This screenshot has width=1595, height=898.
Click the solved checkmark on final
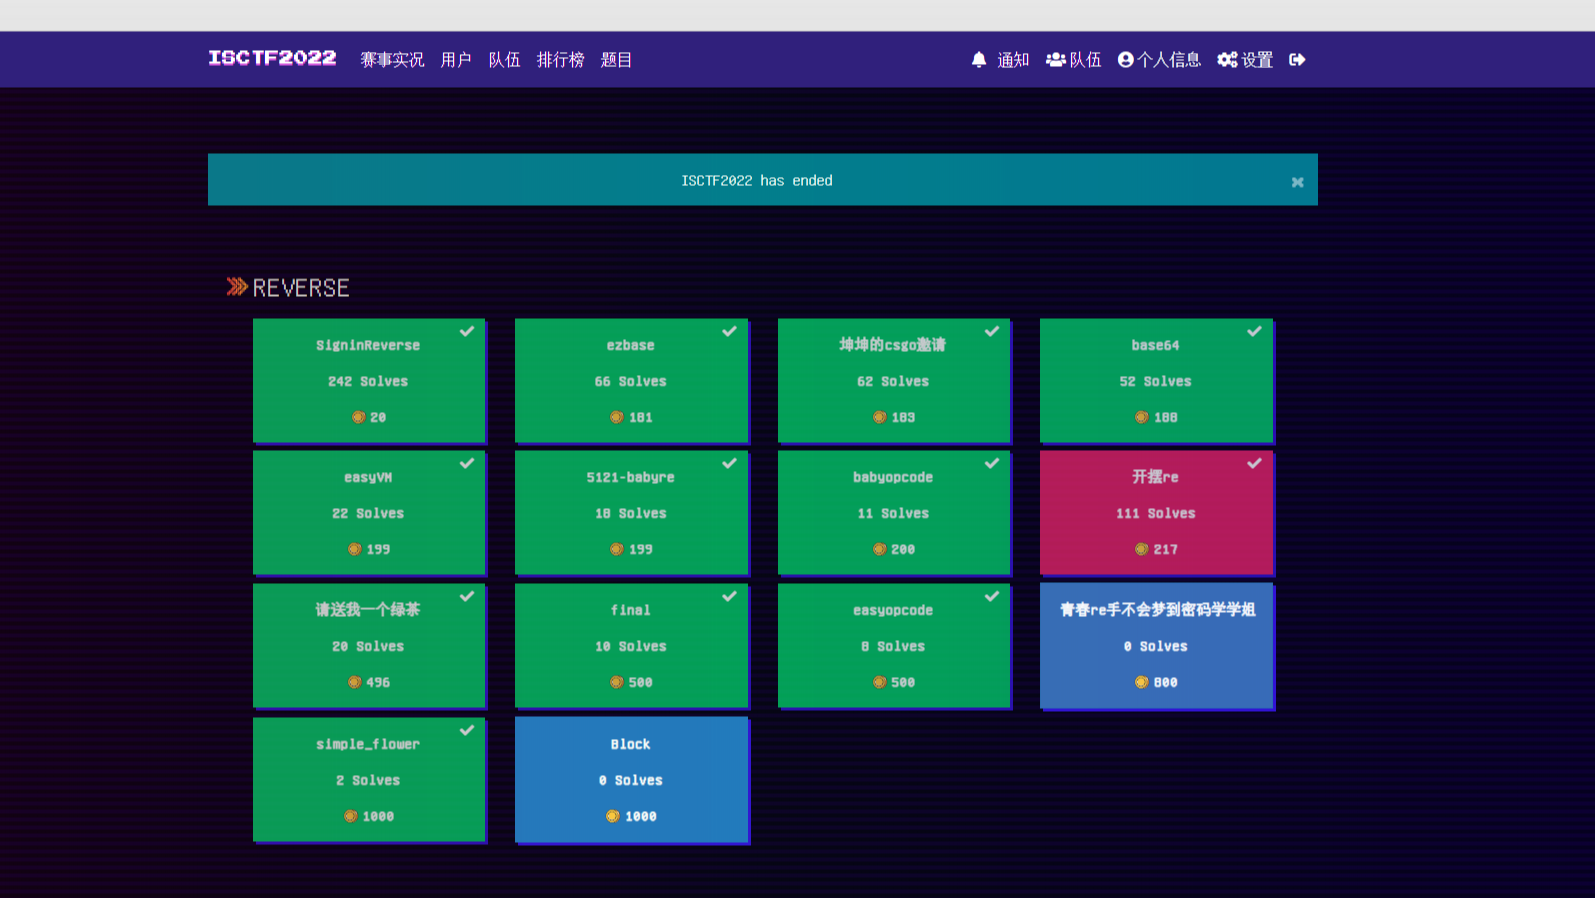click(x=729, y=596)
